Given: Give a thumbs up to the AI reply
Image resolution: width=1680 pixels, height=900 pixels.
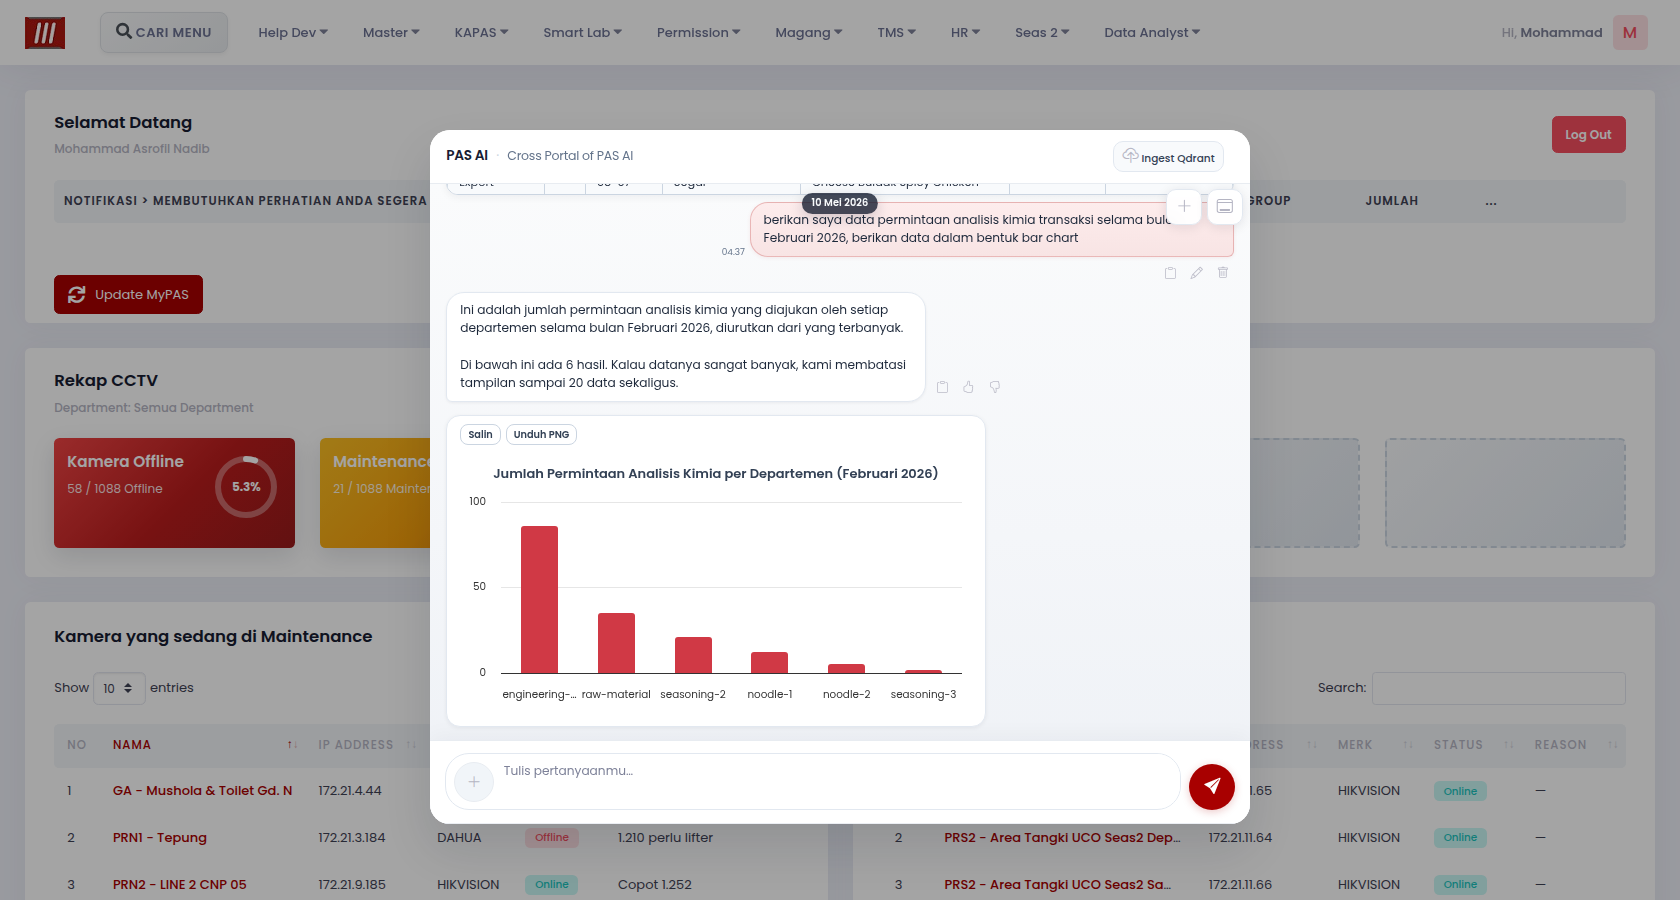Looking at the screenshot, I should 968,387.
